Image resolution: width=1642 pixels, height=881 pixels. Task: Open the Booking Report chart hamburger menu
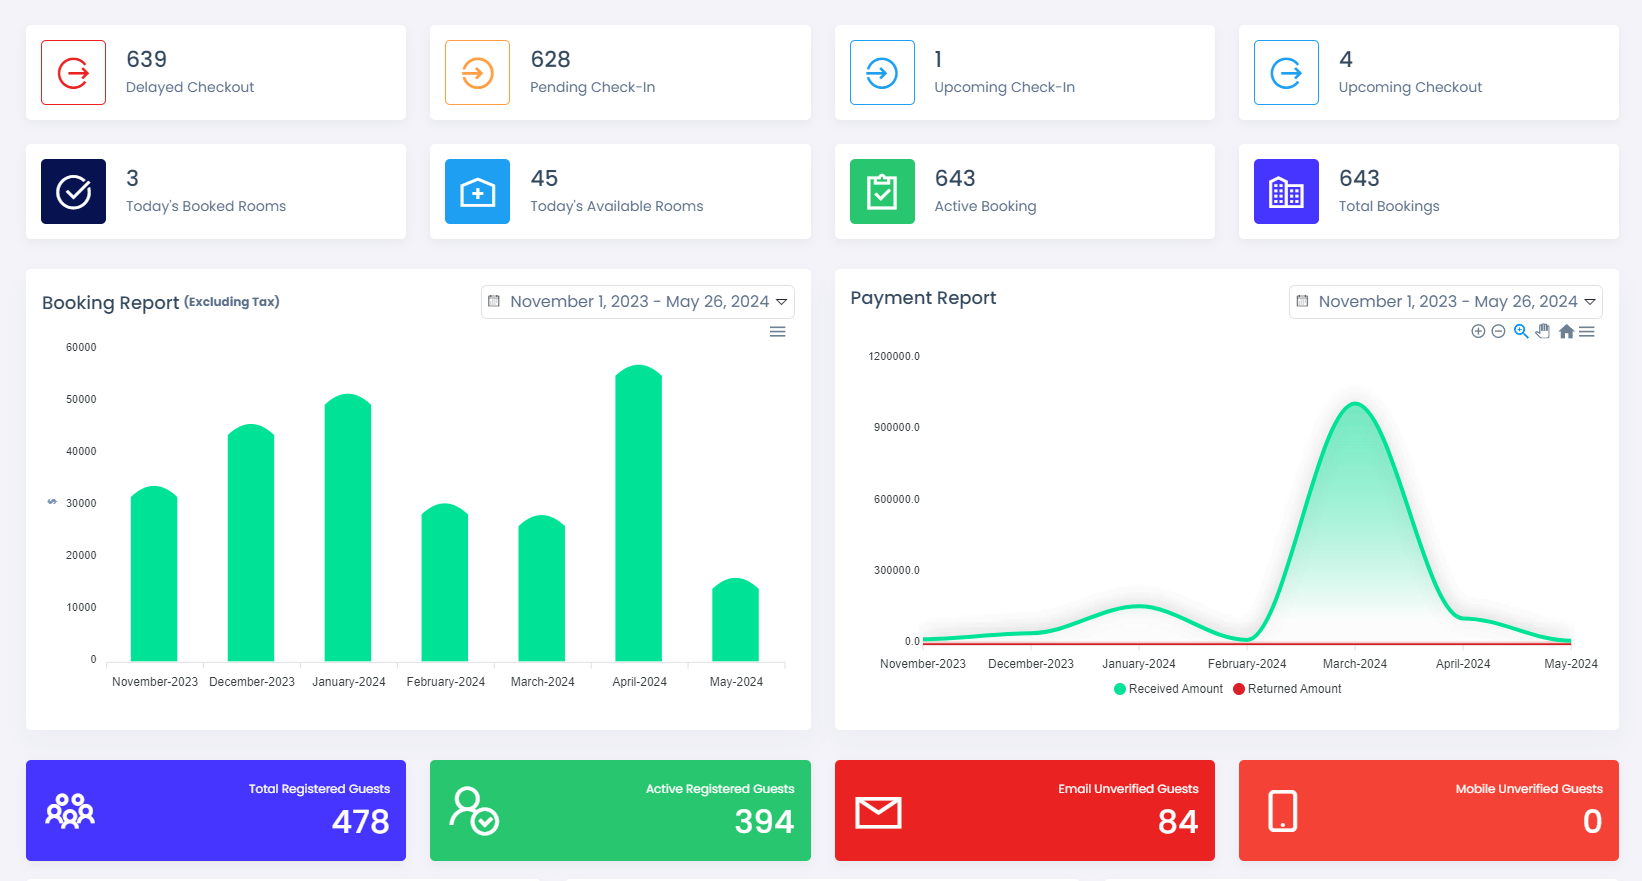[777, 332]
